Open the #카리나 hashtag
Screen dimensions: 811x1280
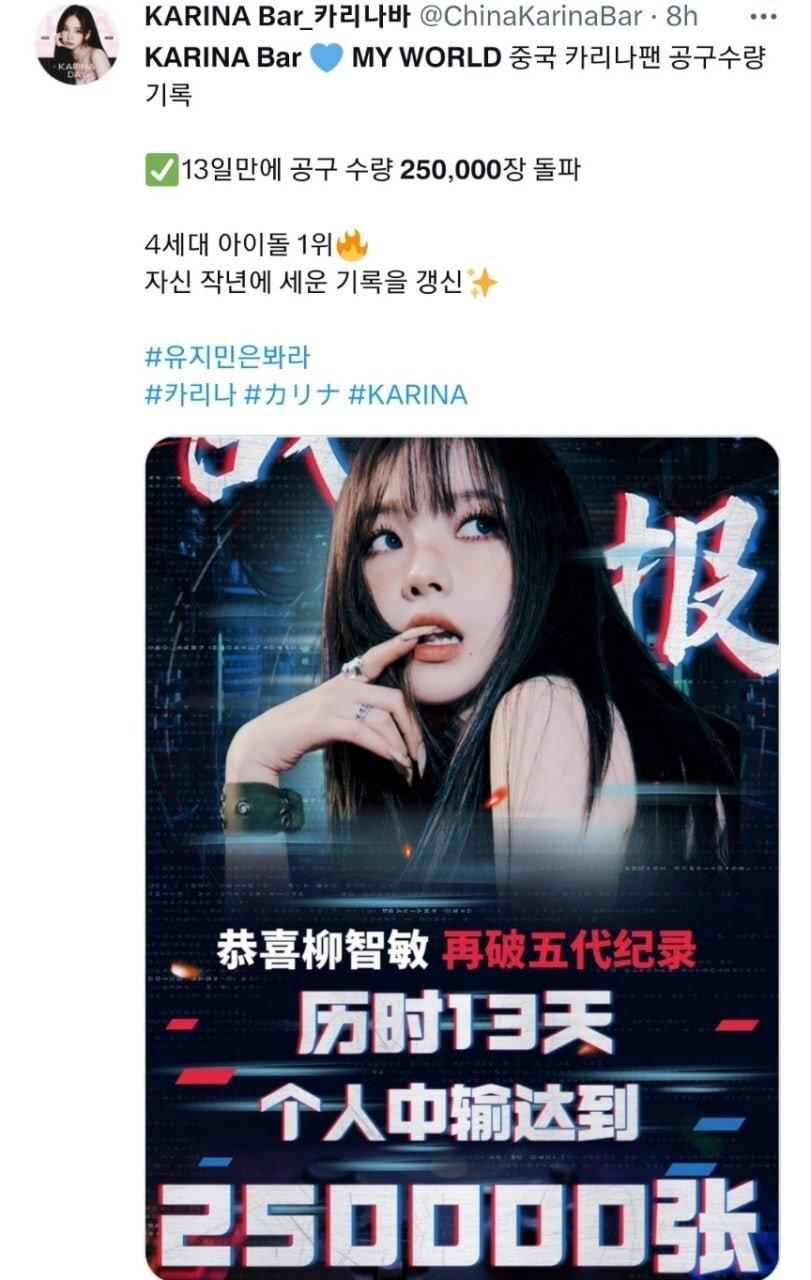(x=191, y=394)
